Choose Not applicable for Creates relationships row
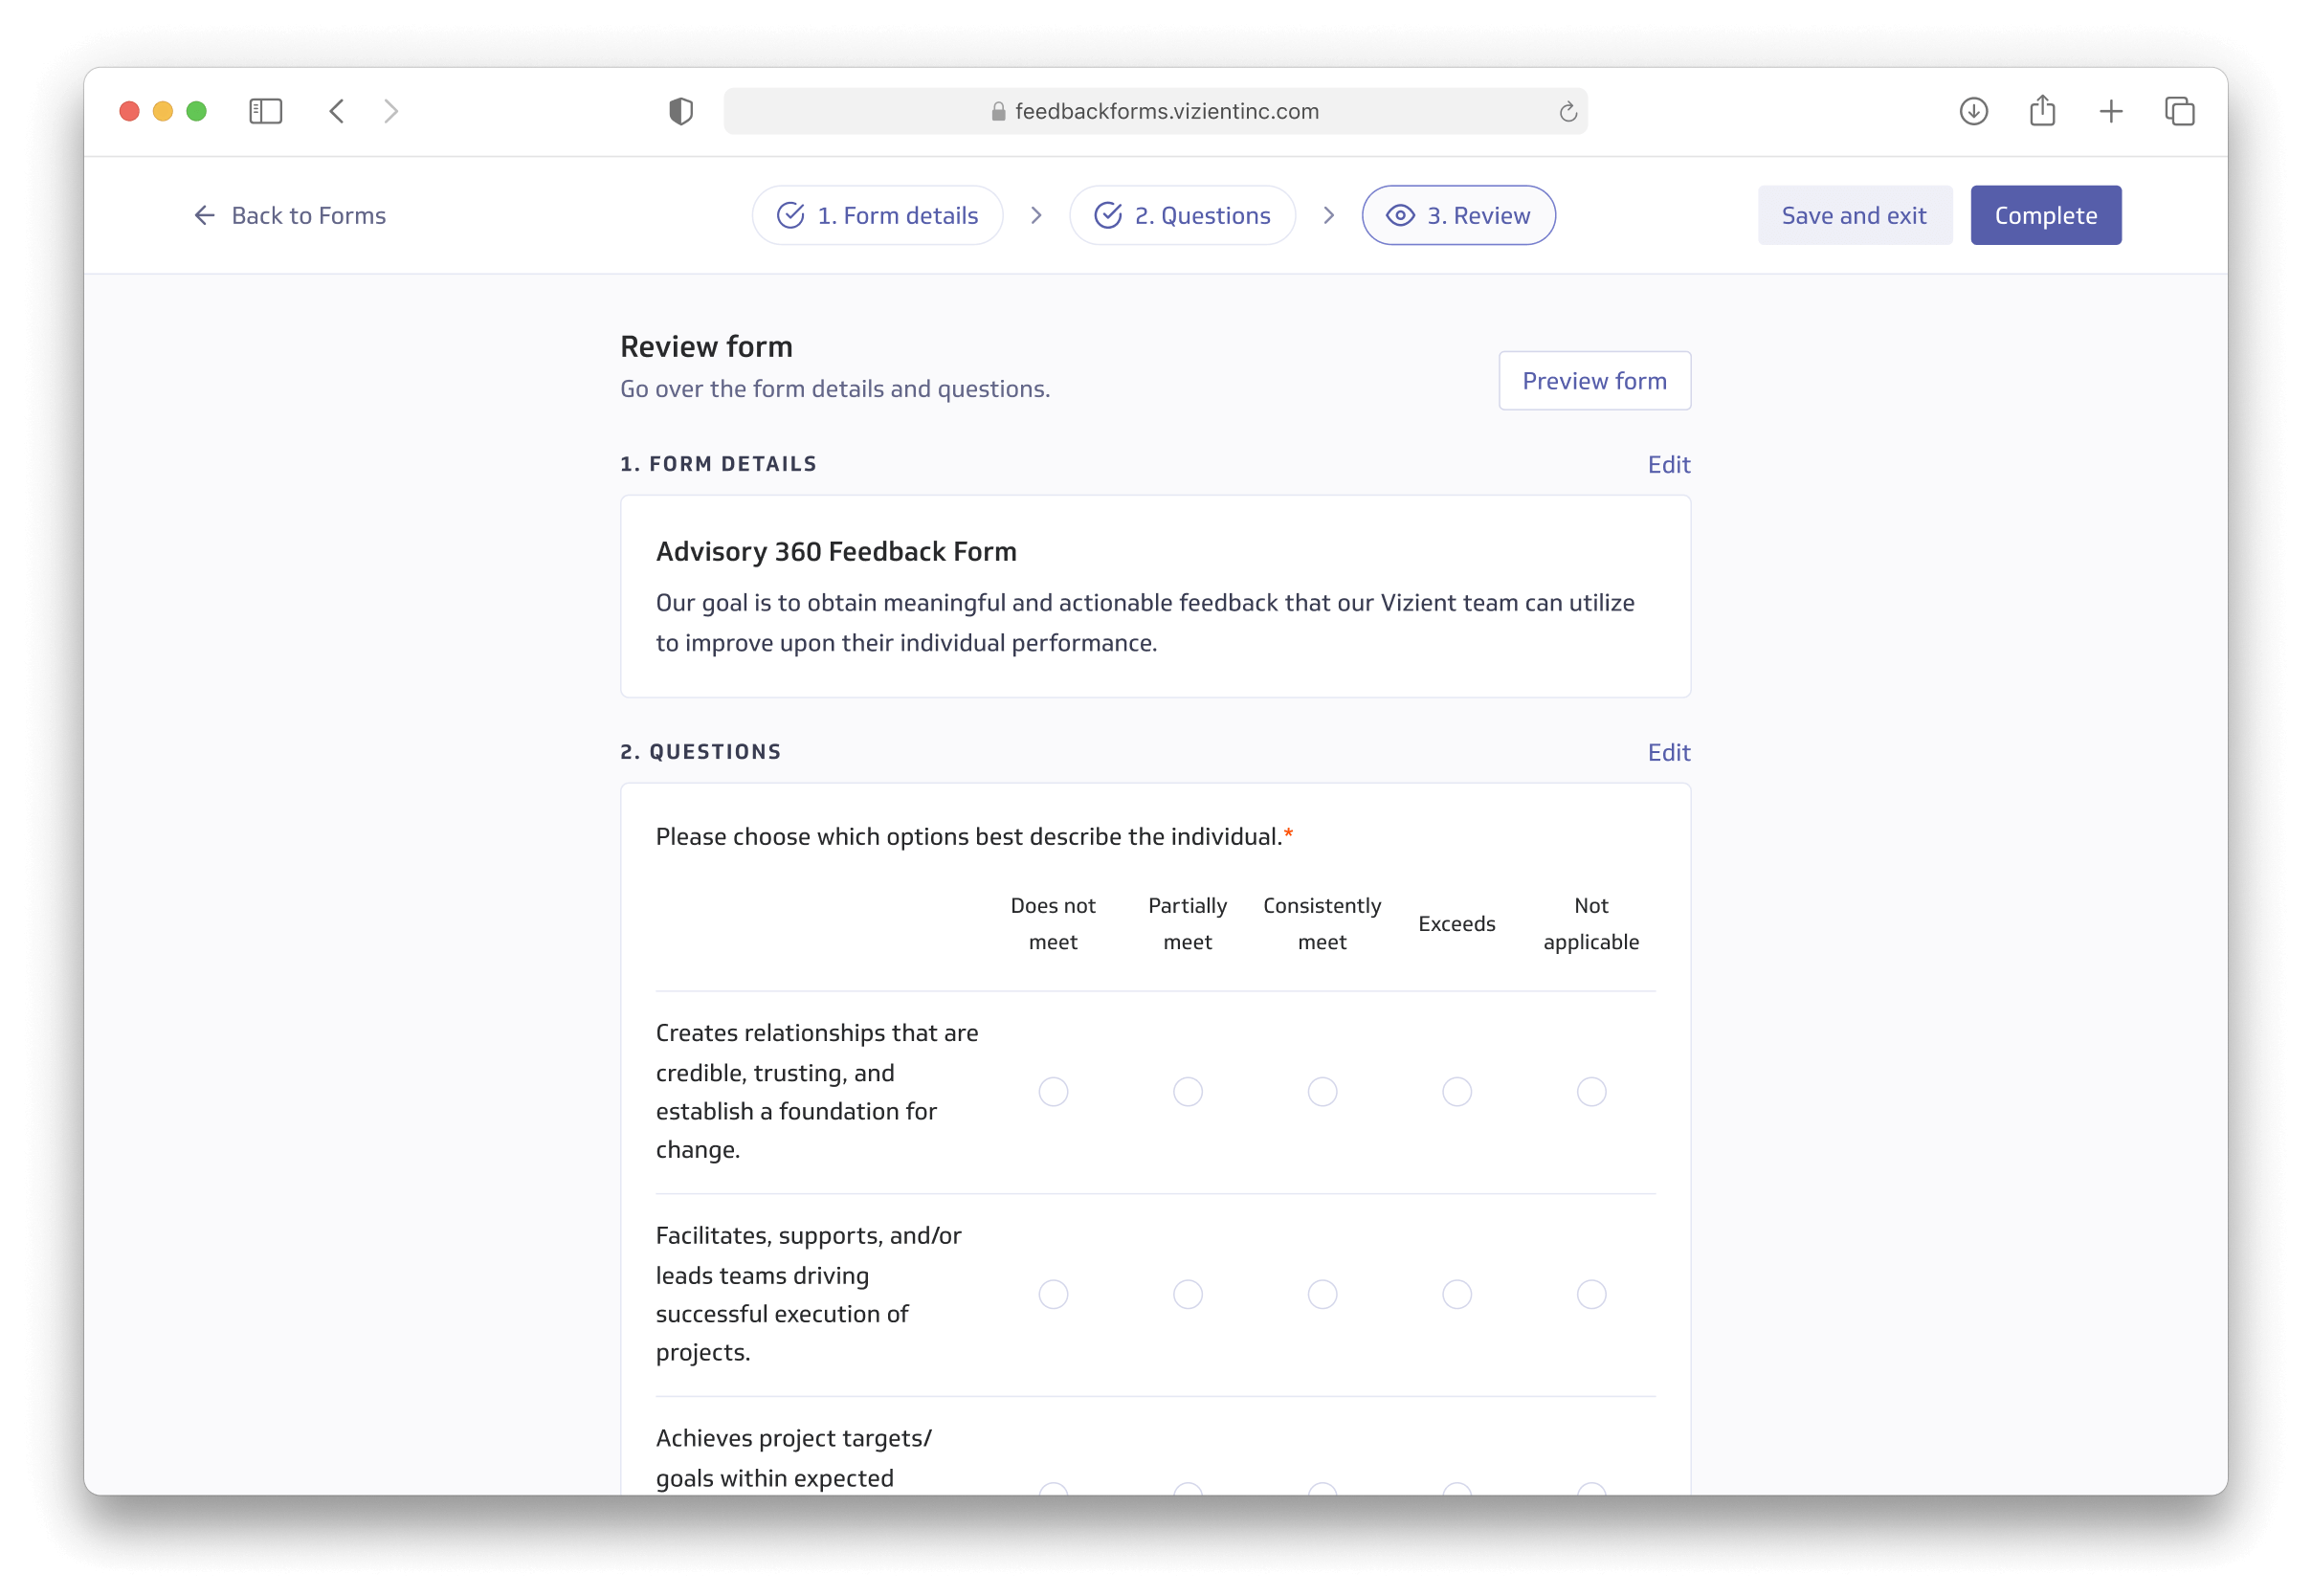The width and height of the screenshot is (2312, 1596). (1591, 1091)
